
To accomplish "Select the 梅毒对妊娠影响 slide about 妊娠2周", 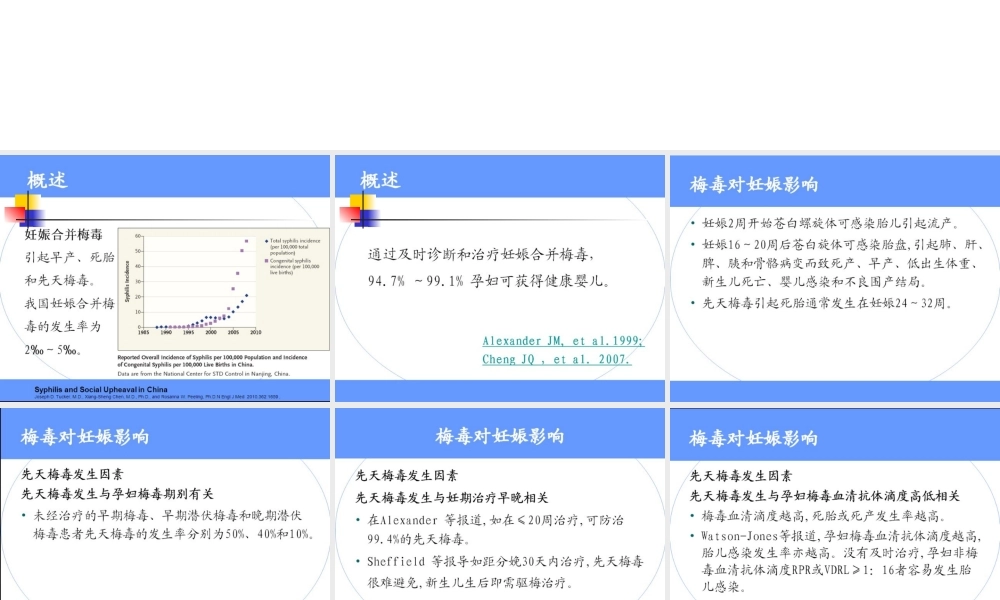I will [835, 278].
